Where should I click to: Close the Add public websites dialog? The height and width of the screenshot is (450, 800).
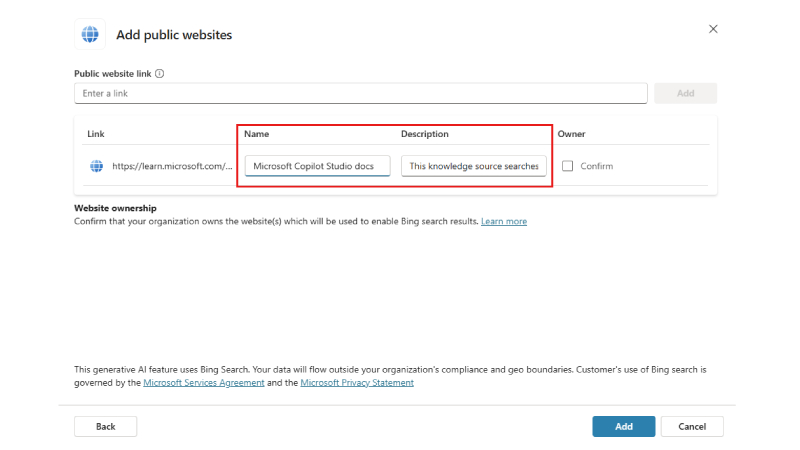pyautogui.click(x=713, y=29)
